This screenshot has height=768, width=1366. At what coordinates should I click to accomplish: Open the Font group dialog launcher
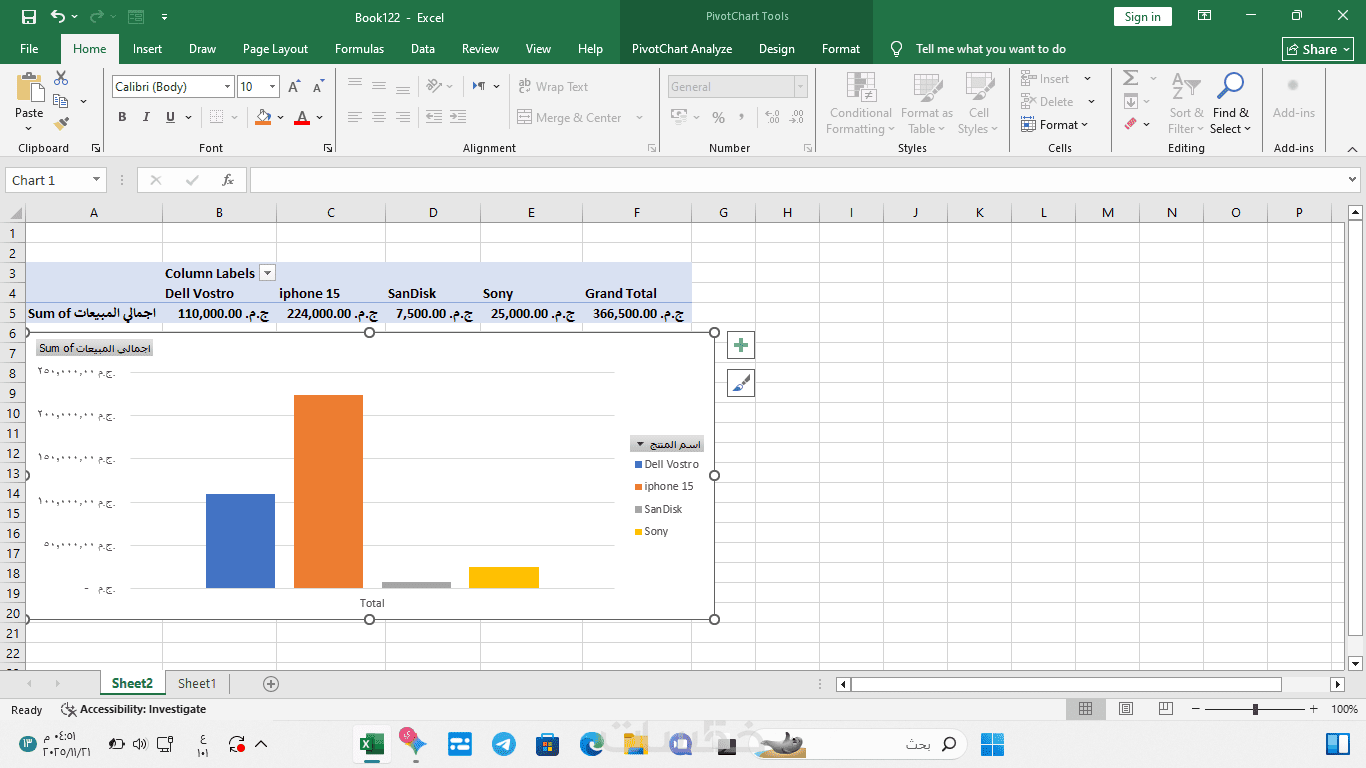(328, 148)
